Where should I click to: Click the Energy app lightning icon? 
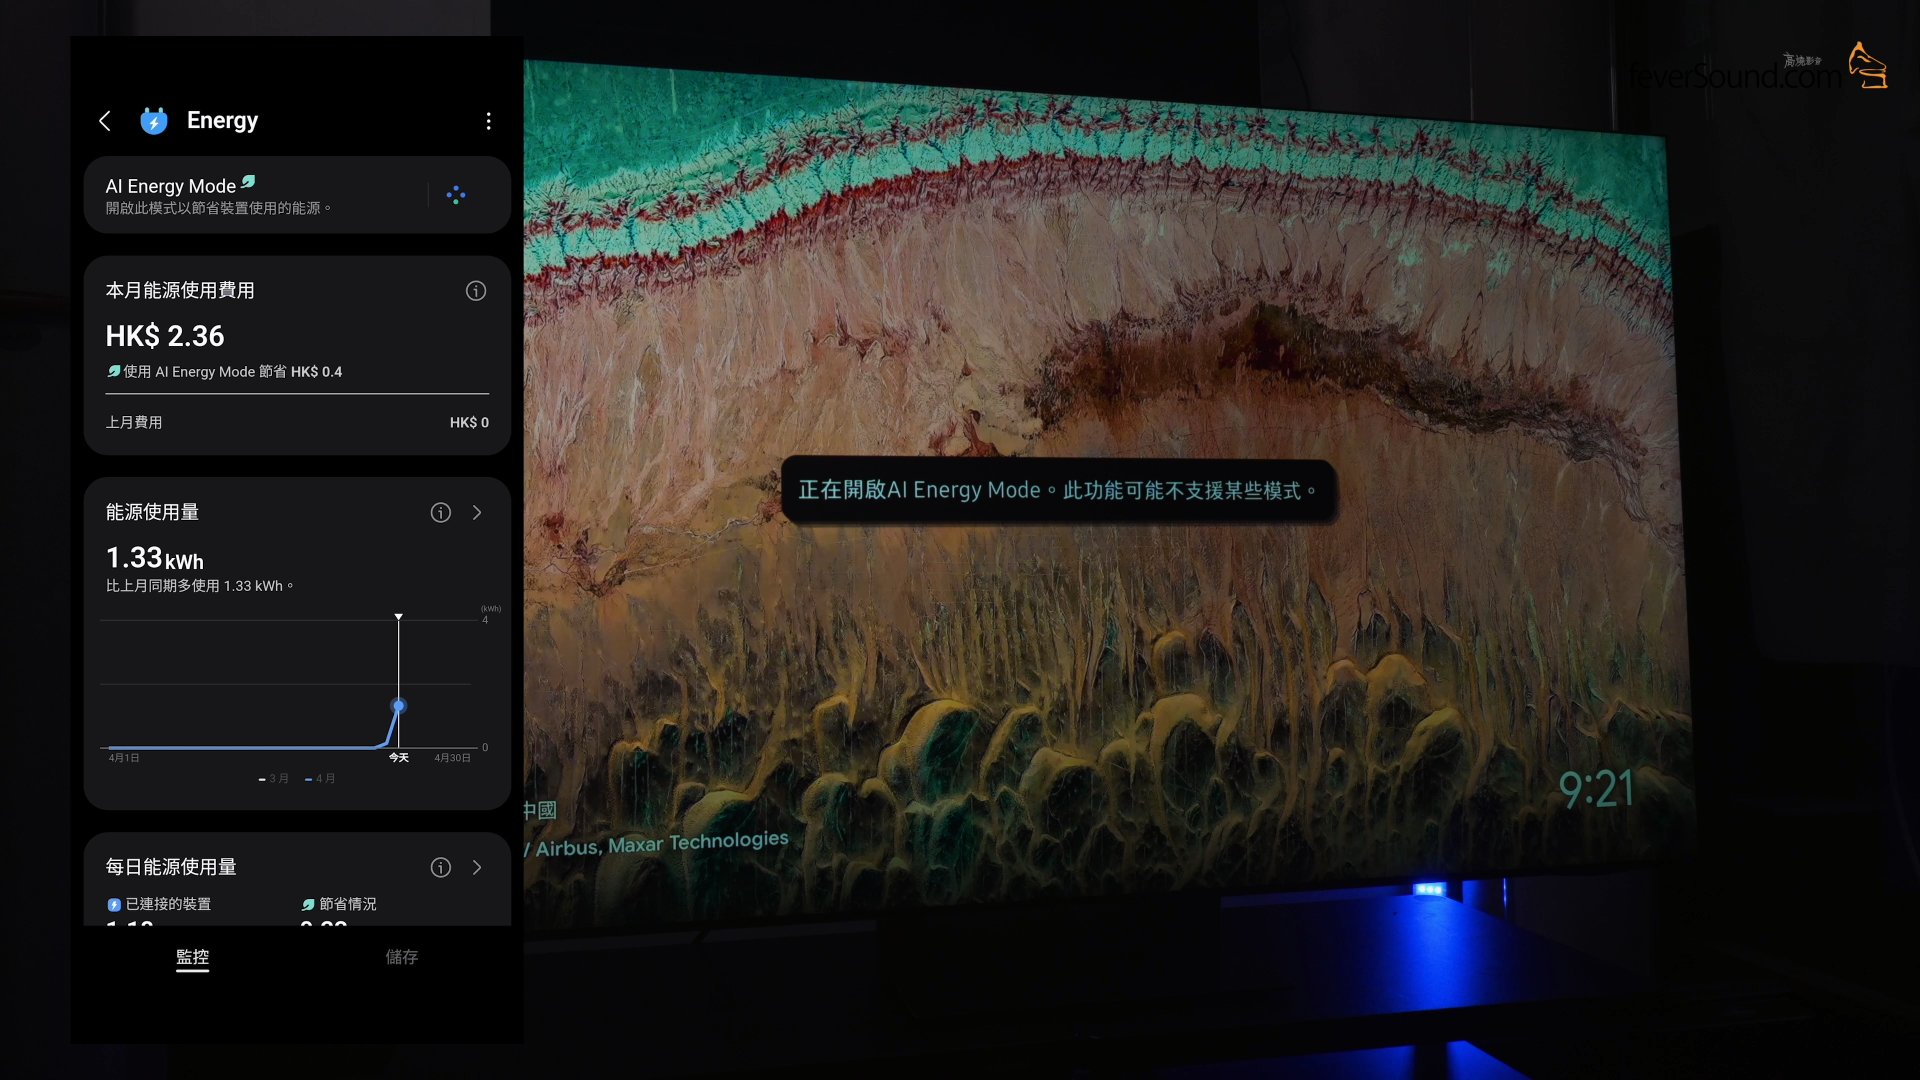point(153,121)
